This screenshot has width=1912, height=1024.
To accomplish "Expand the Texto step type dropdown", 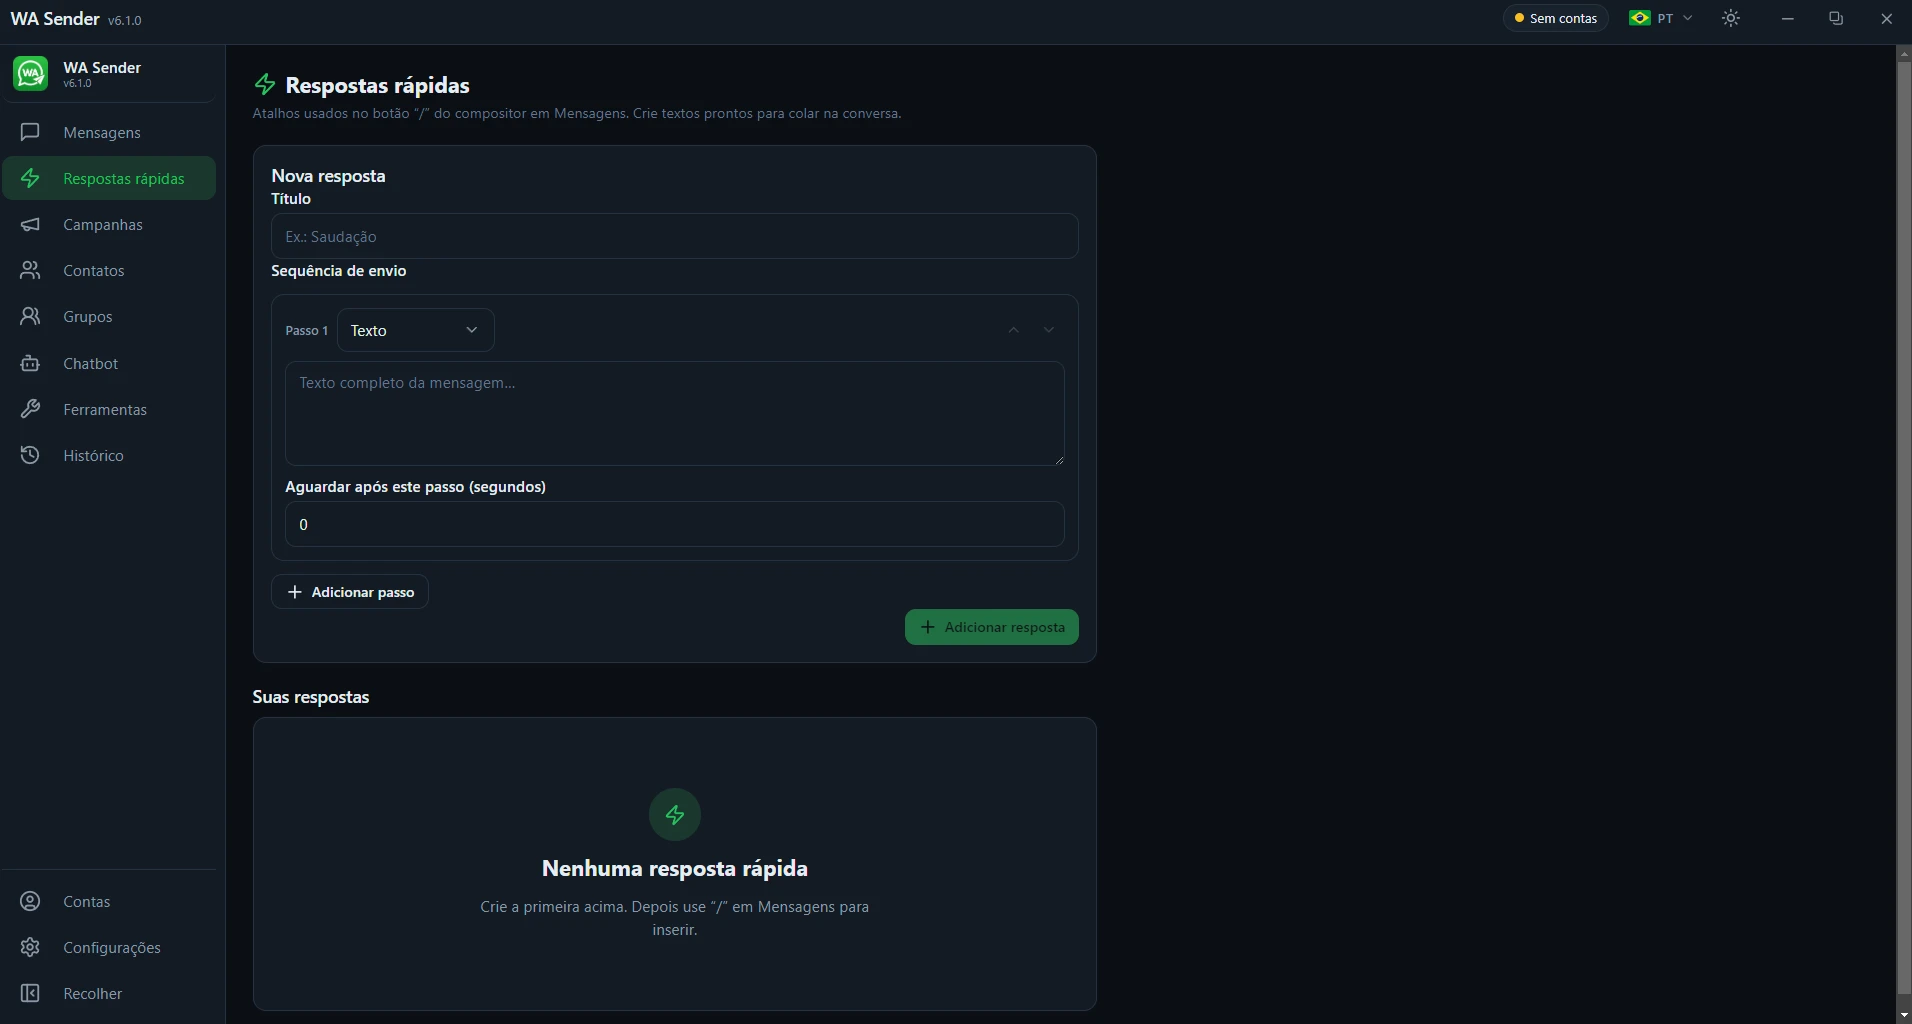I will coord(415,330).
